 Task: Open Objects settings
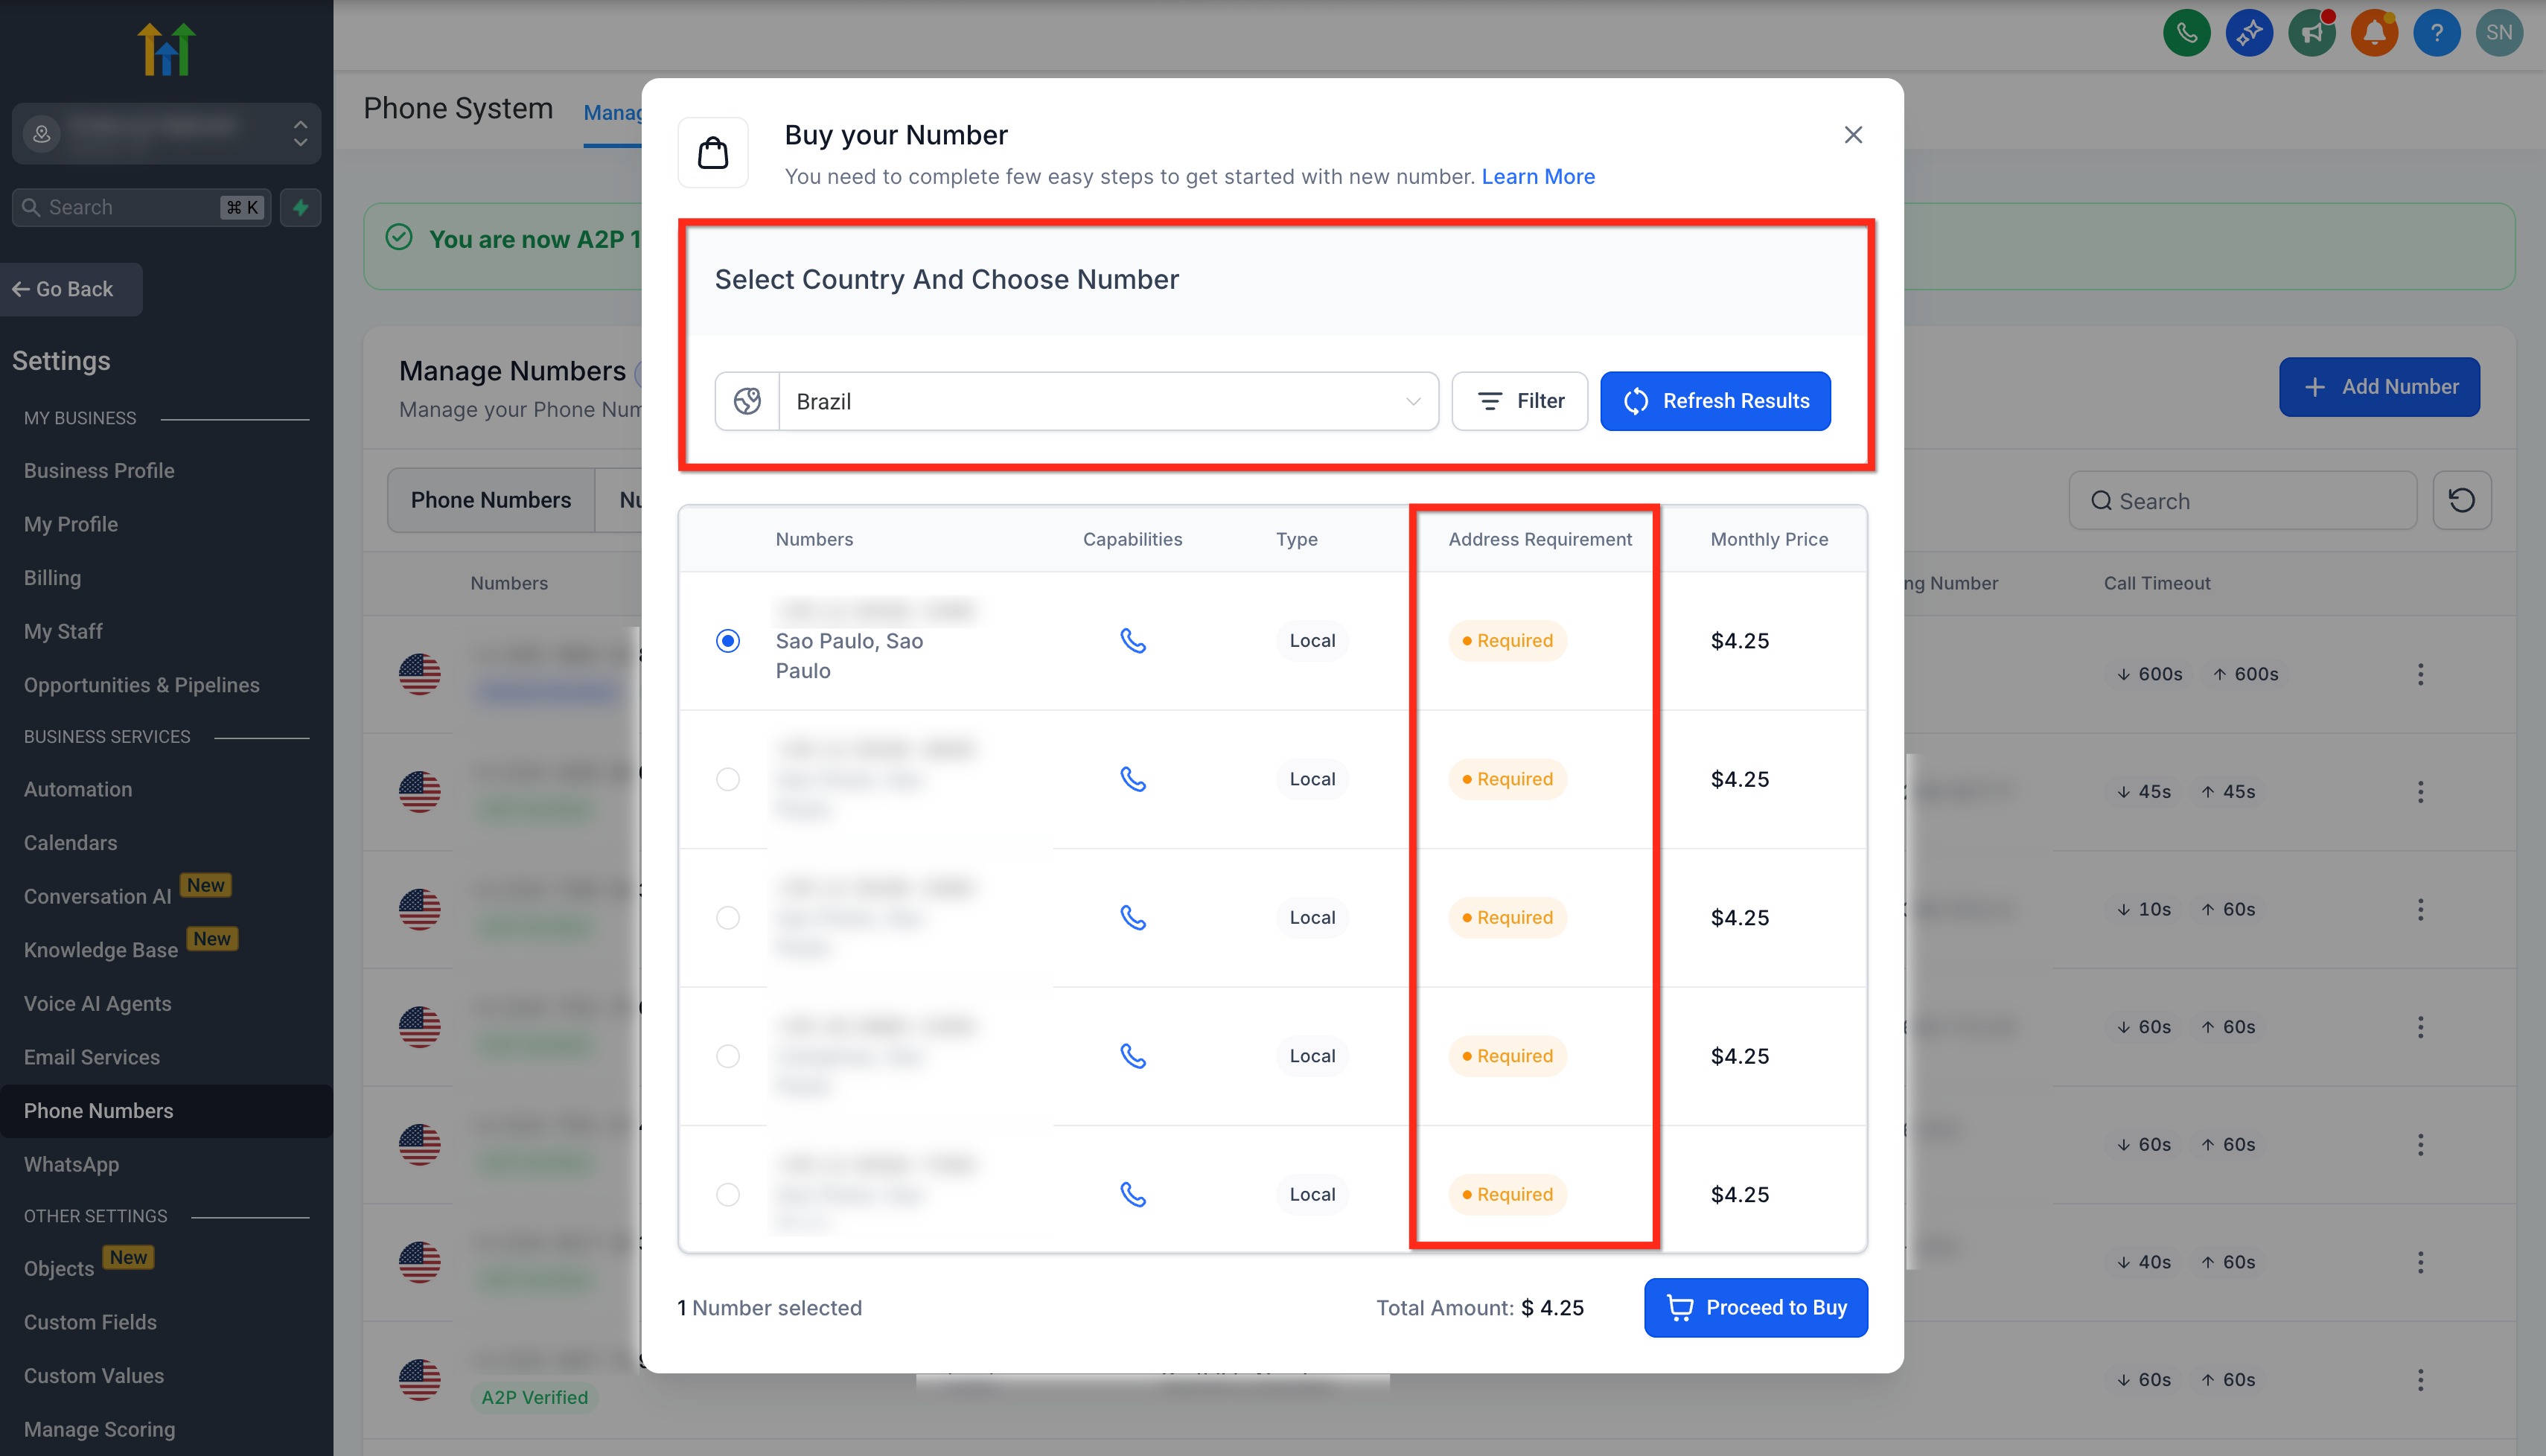click(x=59, y=1268)
